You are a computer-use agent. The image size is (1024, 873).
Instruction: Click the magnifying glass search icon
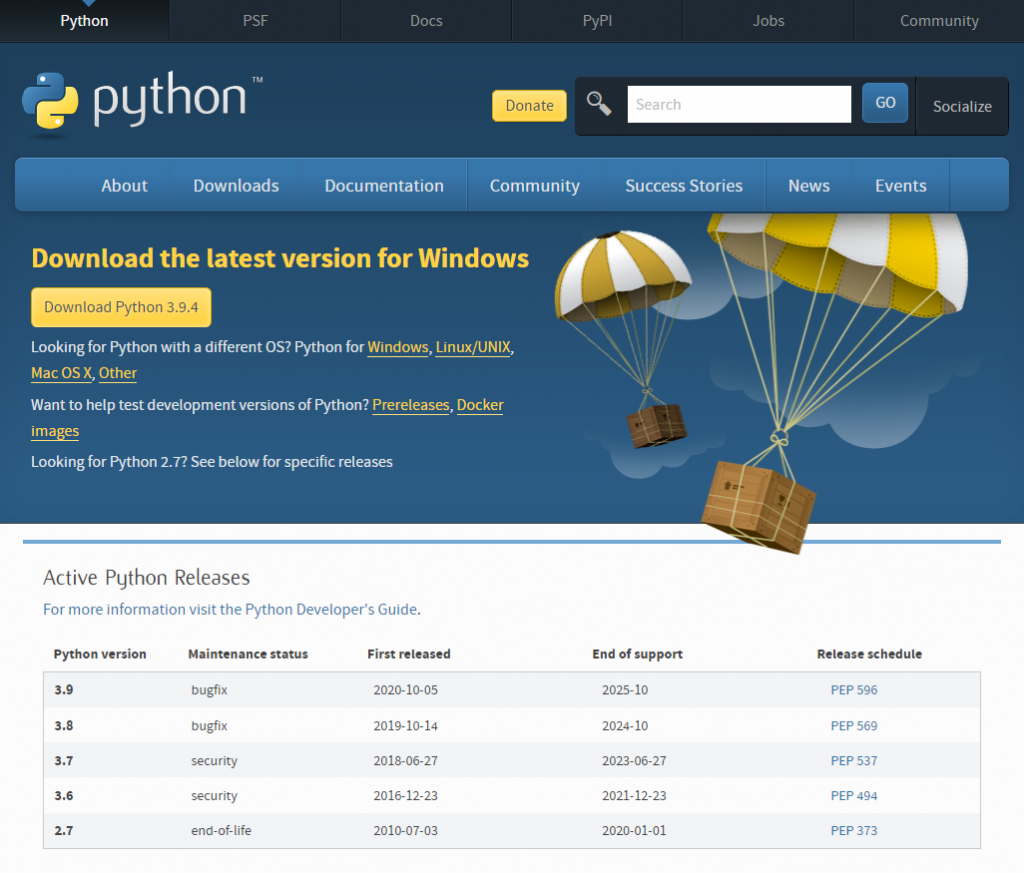(599, 103)
